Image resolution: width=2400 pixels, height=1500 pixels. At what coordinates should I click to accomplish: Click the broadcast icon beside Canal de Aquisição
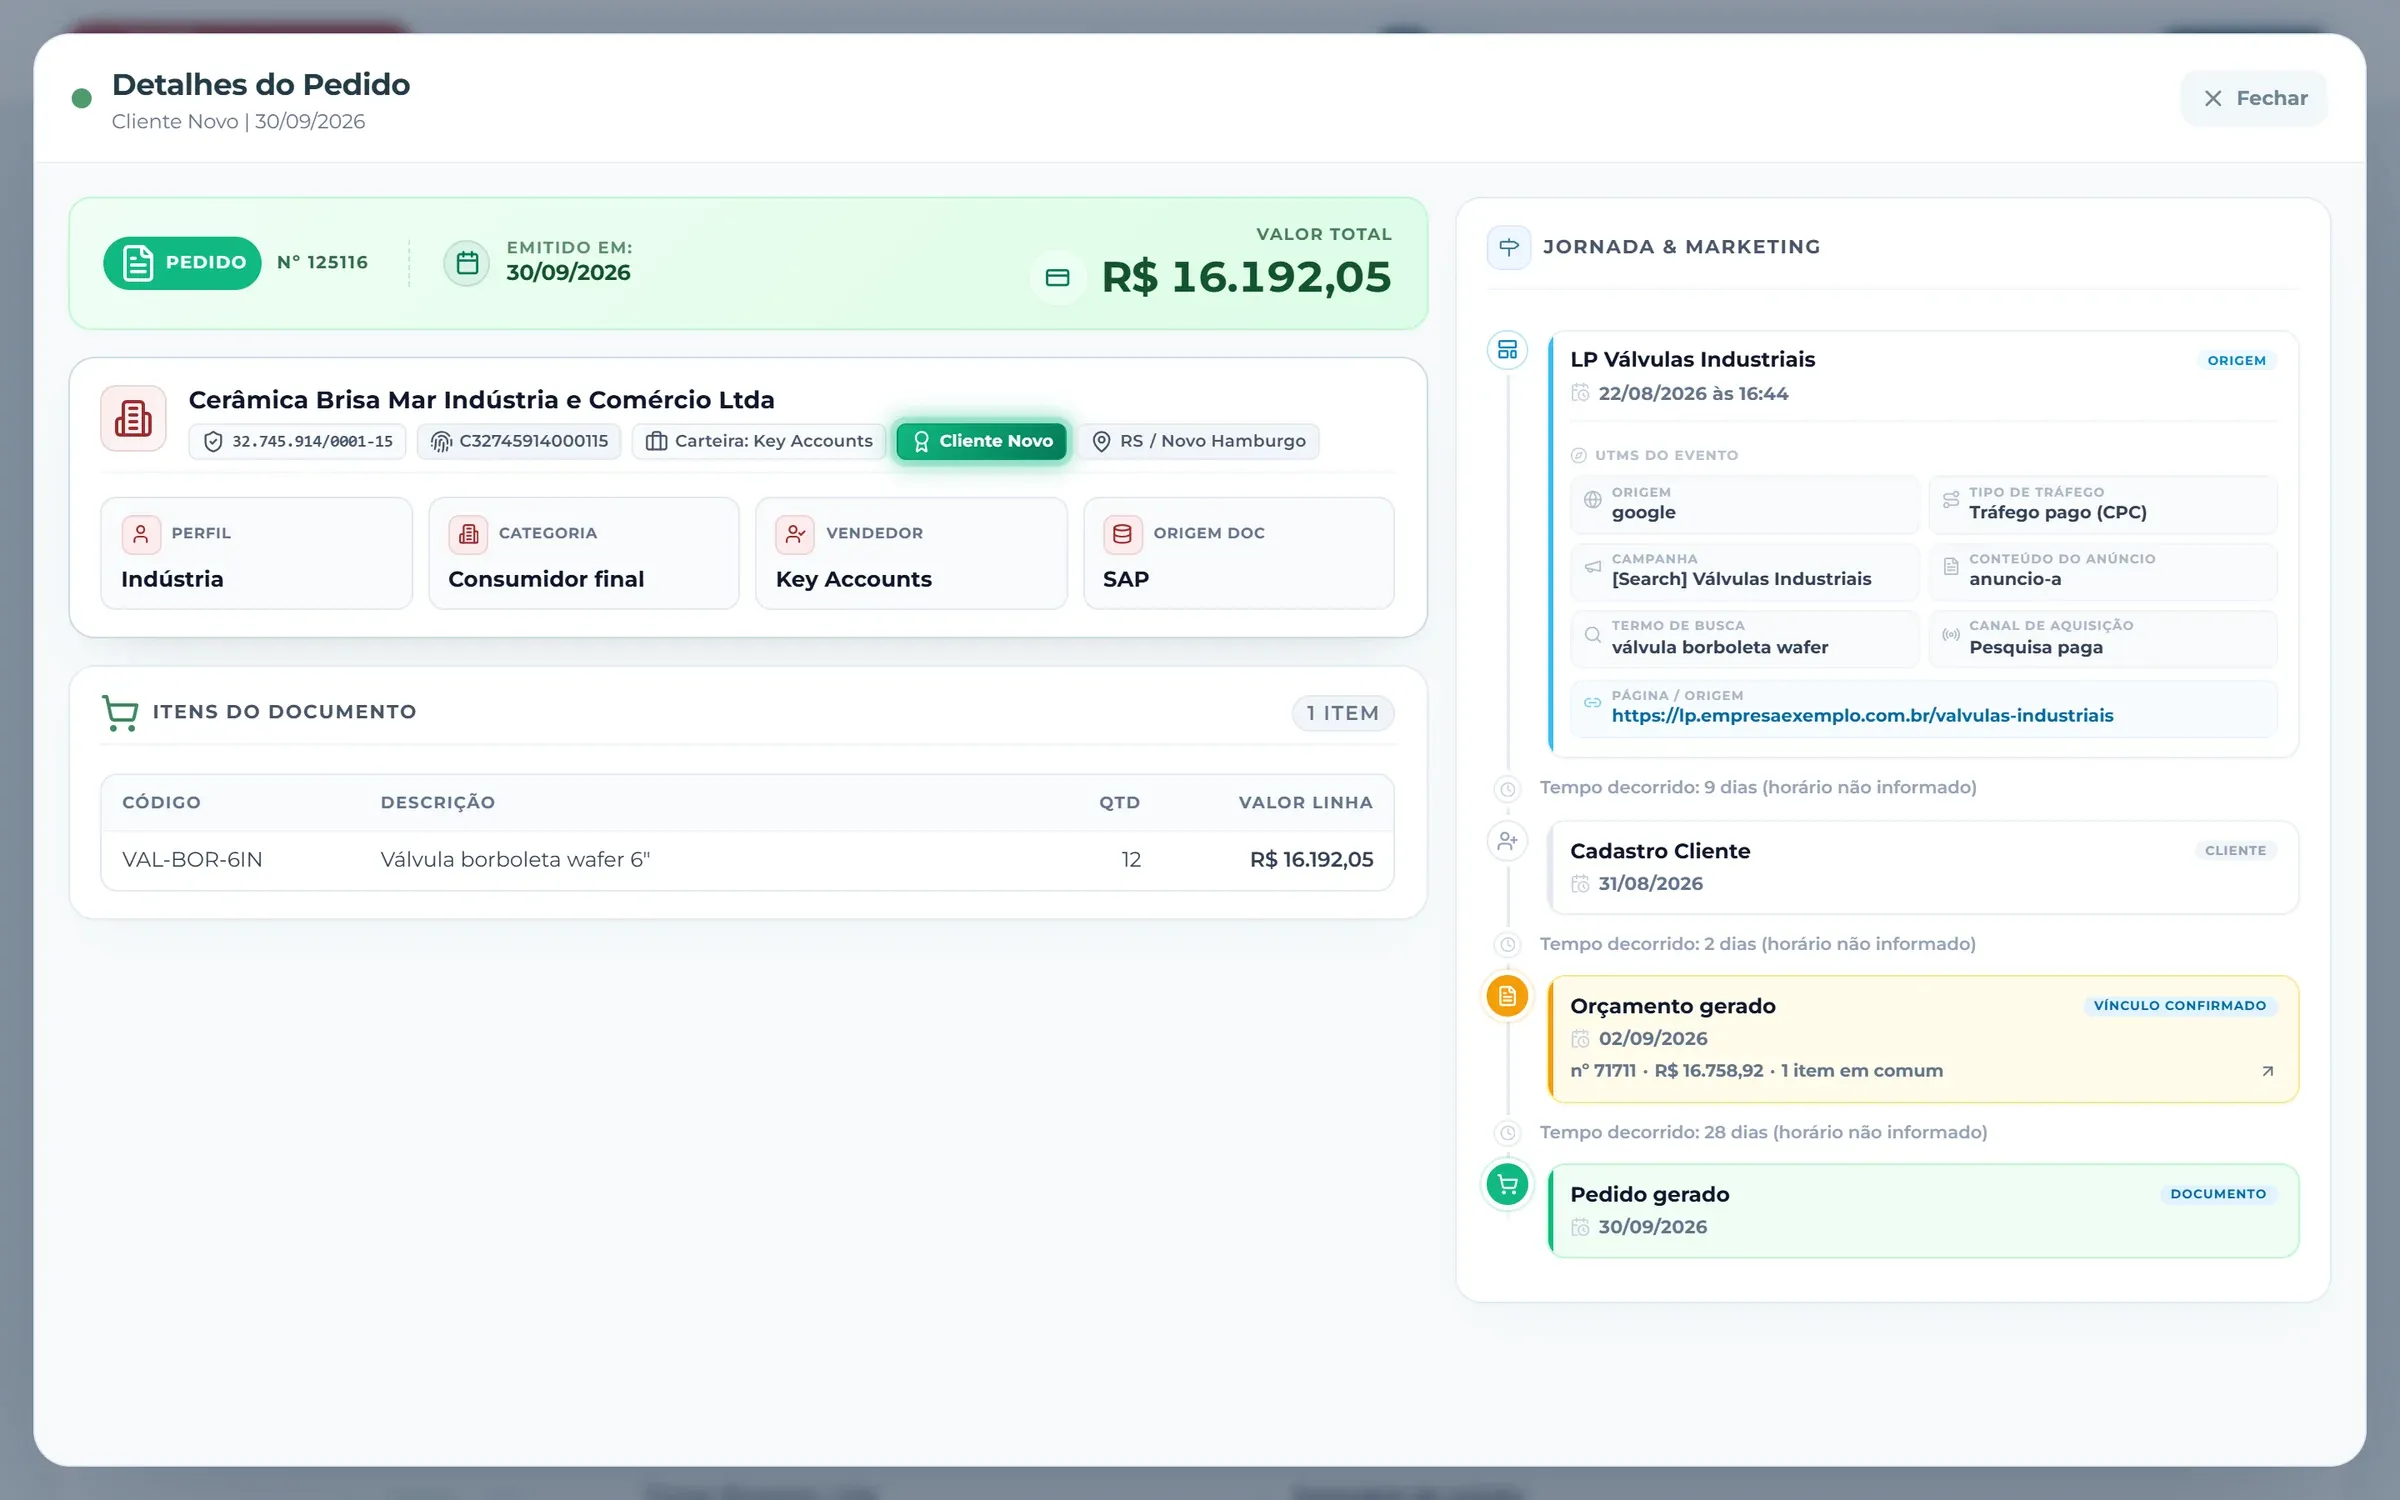[x=1950, y=634]
